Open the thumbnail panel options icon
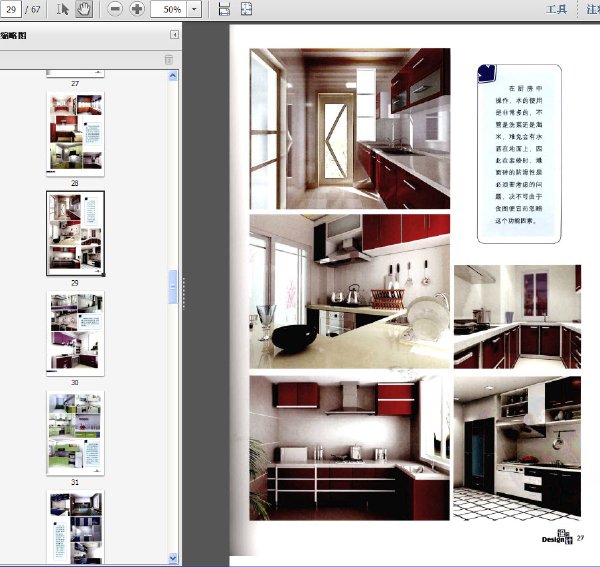600x567 pixels. pyautogui.click(x=169, y=60)
